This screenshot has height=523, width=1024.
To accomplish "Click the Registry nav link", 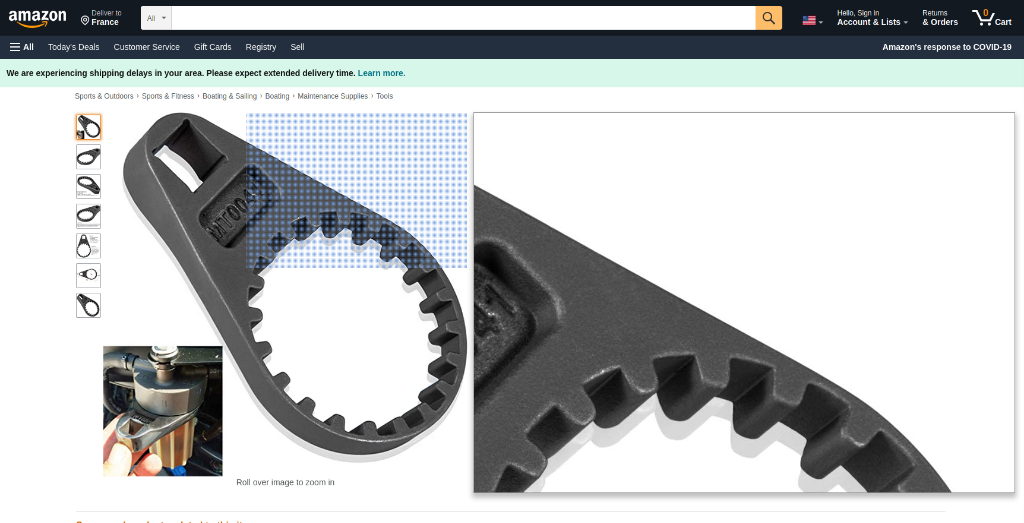I will click(x=260, y=47).
